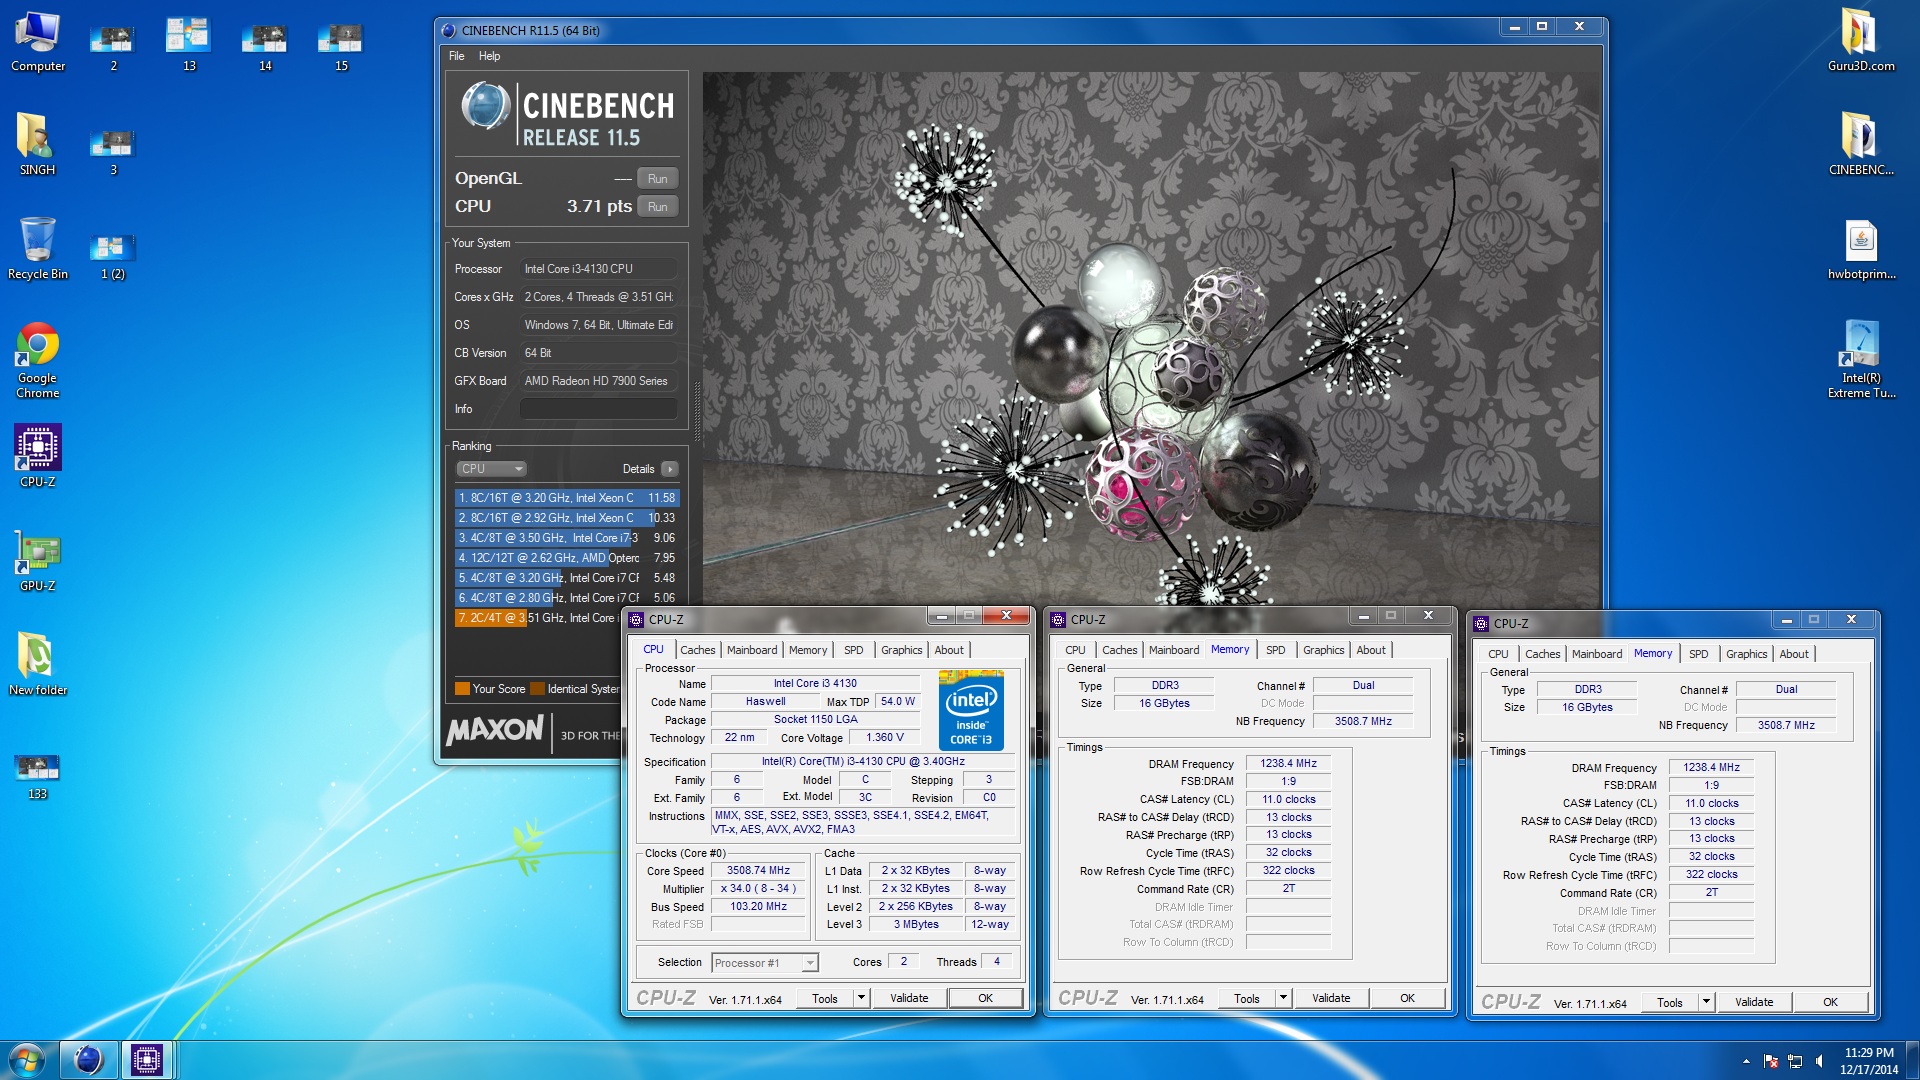The image size is (1920, 1080).
Task: Open Tools dropdown arrow in first CPU-Z
Action: pos(861,999)
